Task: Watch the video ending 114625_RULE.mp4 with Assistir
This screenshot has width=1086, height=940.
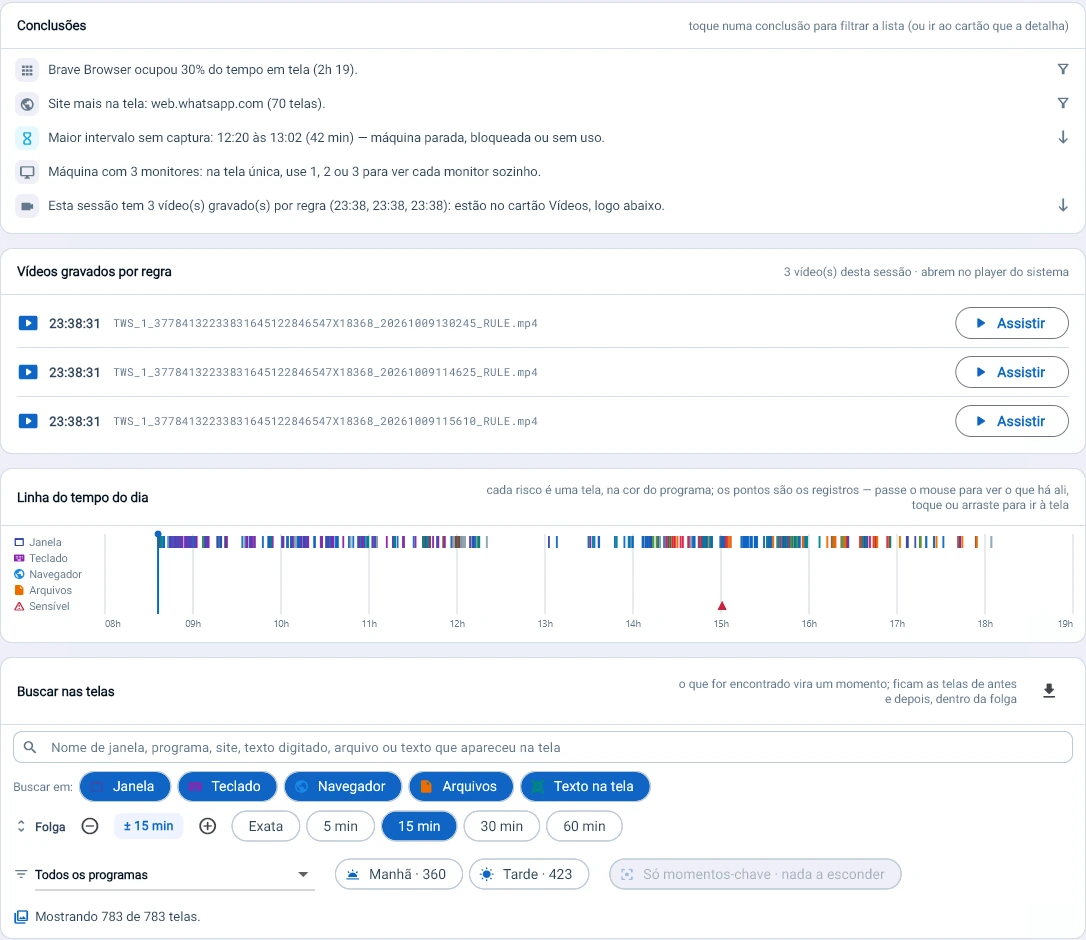Action: (1011, 373)
